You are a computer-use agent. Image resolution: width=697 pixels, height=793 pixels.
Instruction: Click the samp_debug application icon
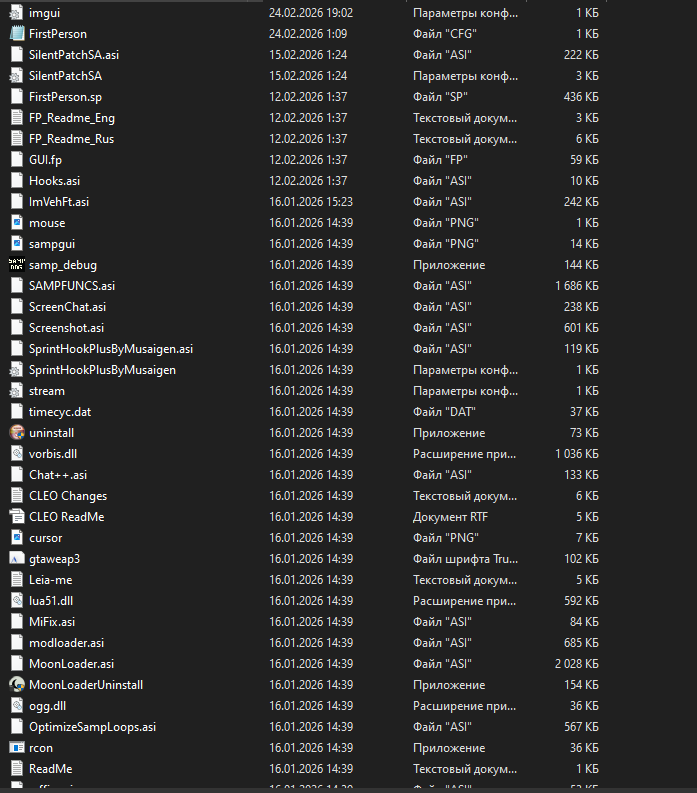(x=16, y=265)
